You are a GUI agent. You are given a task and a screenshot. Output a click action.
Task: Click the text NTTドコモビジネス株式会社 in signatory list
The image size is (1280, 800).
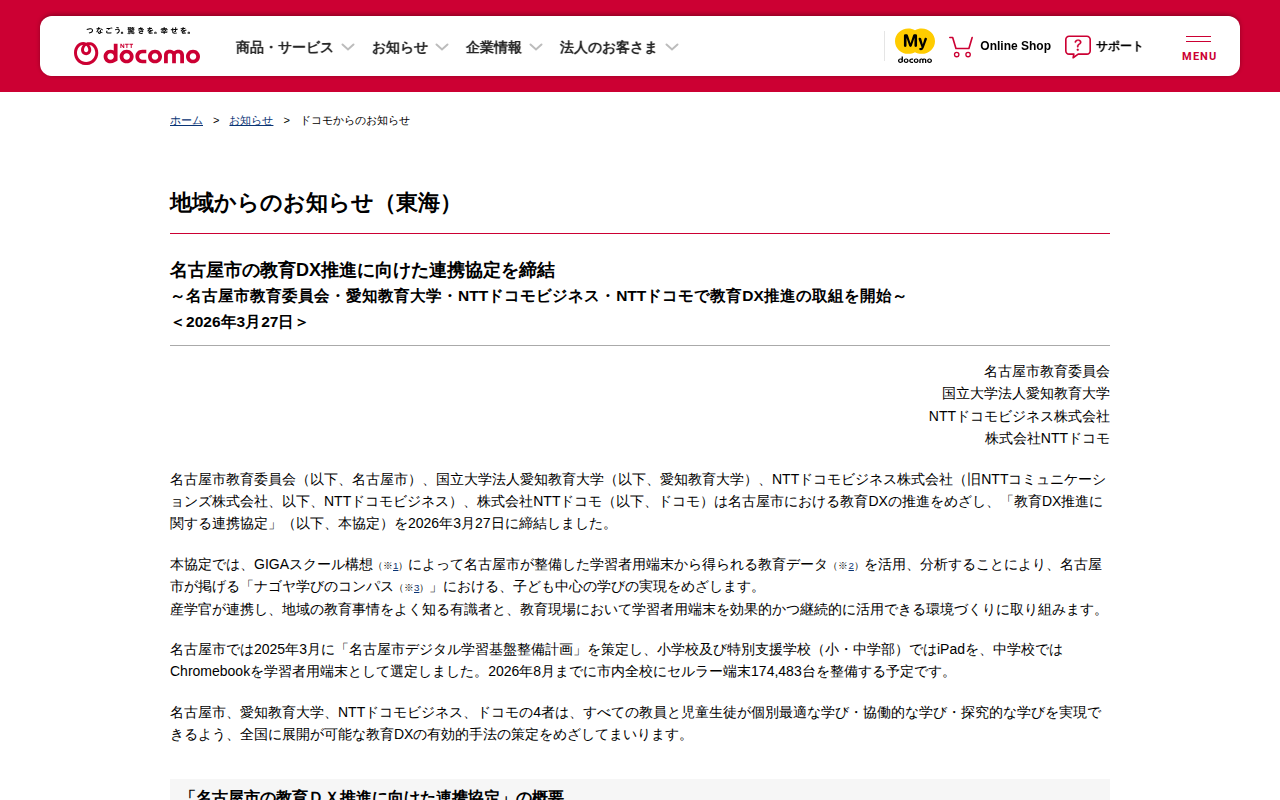[1019, 416]
